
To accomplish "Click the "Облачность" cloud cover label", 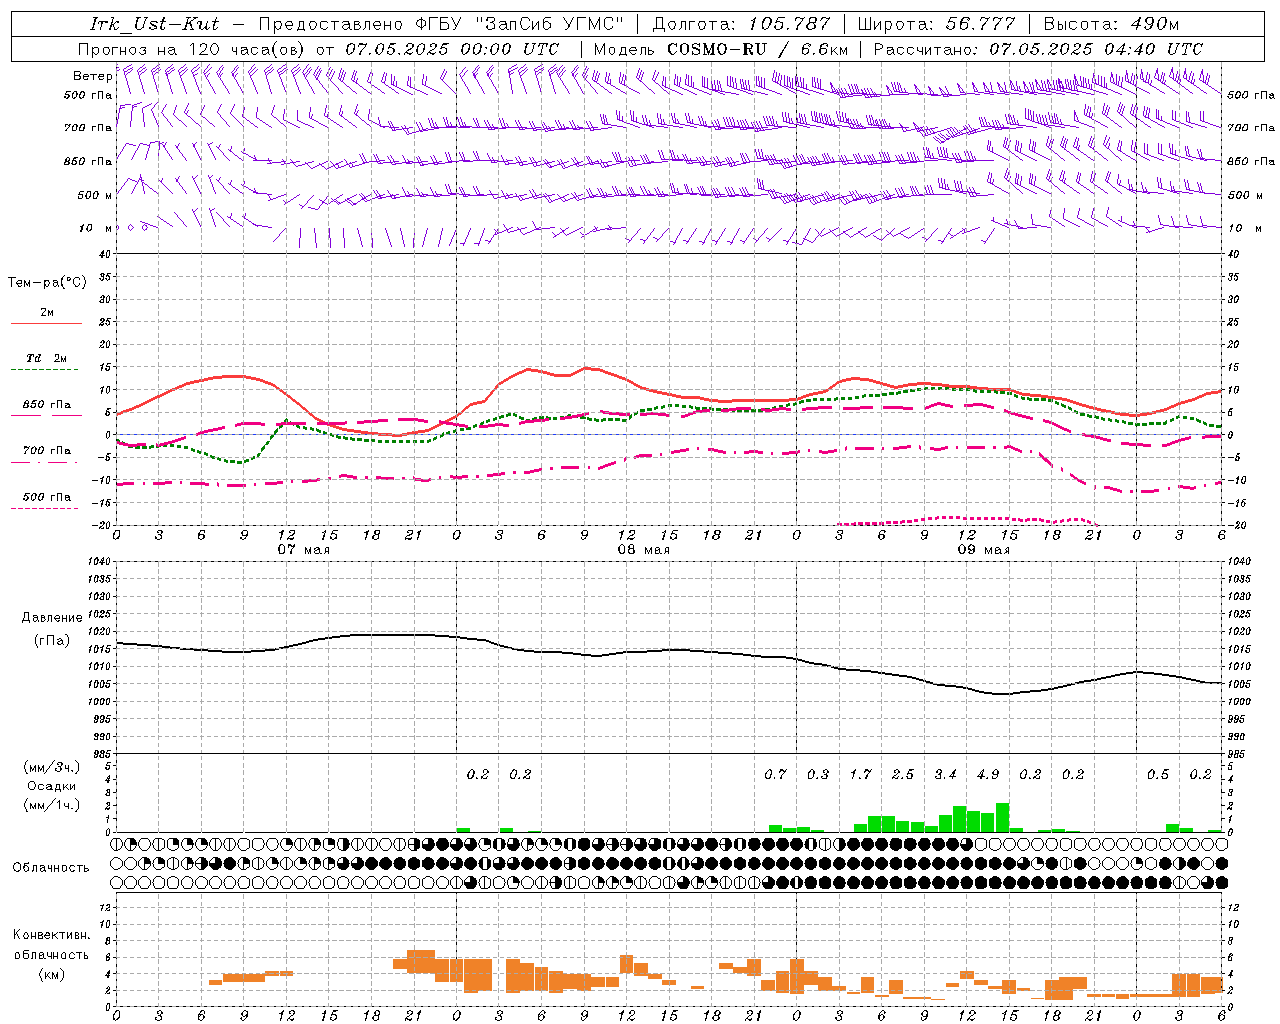I will (x=50, y=868).
